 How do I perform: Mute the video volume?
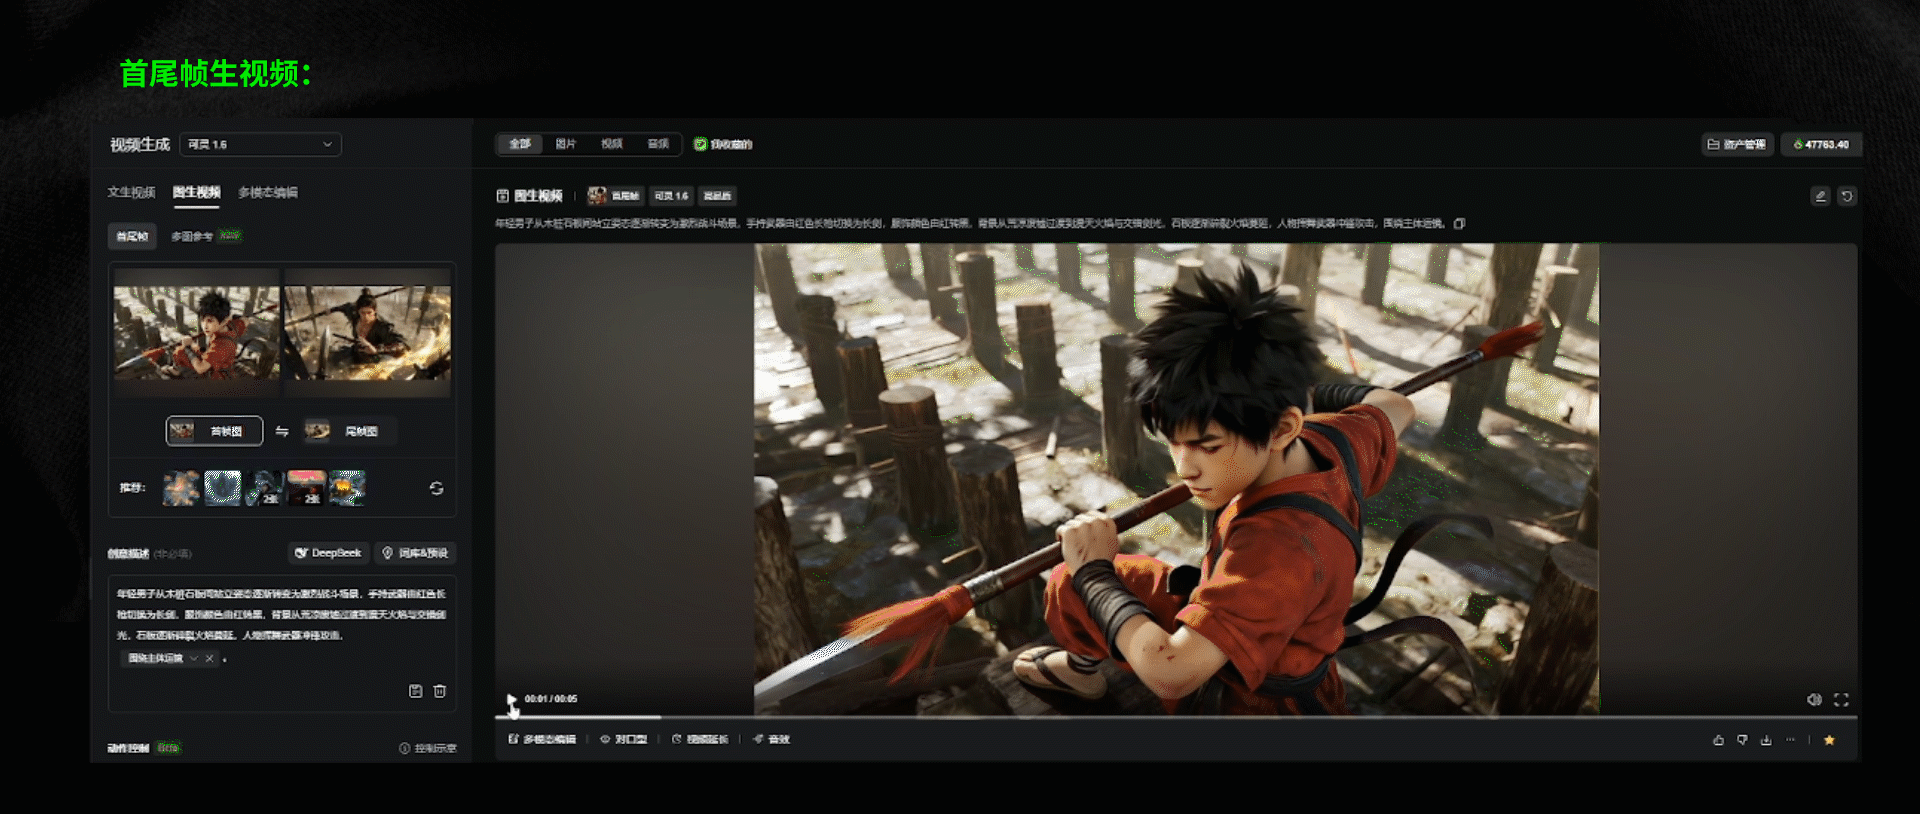pos(1814,699)
